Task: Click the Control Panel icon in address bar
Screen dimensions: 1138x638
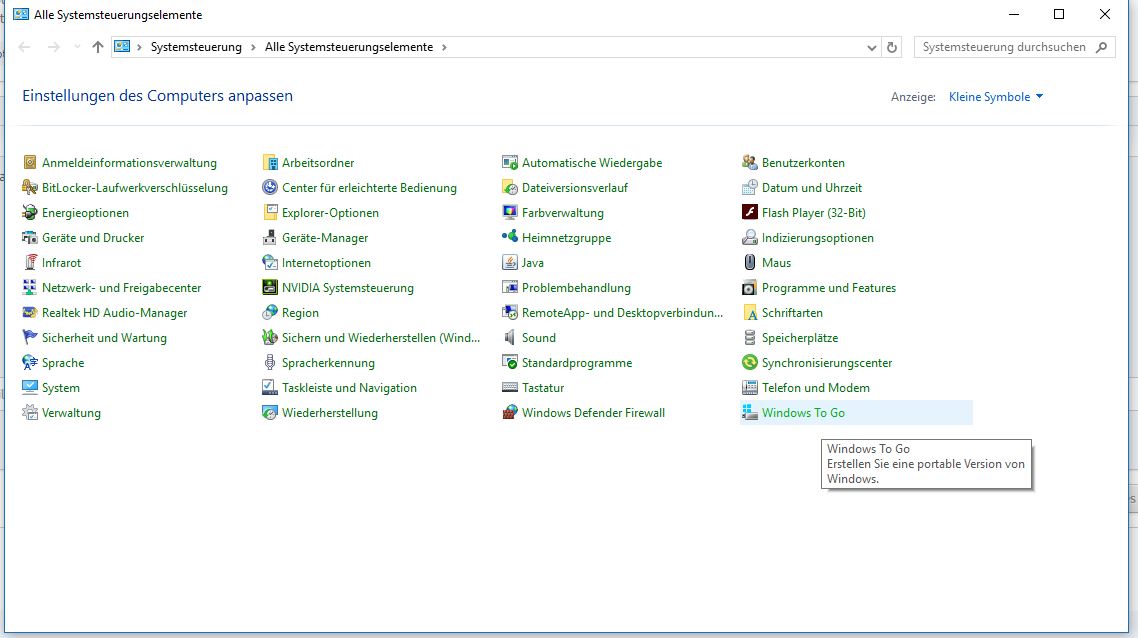Action: click(122, 47)
